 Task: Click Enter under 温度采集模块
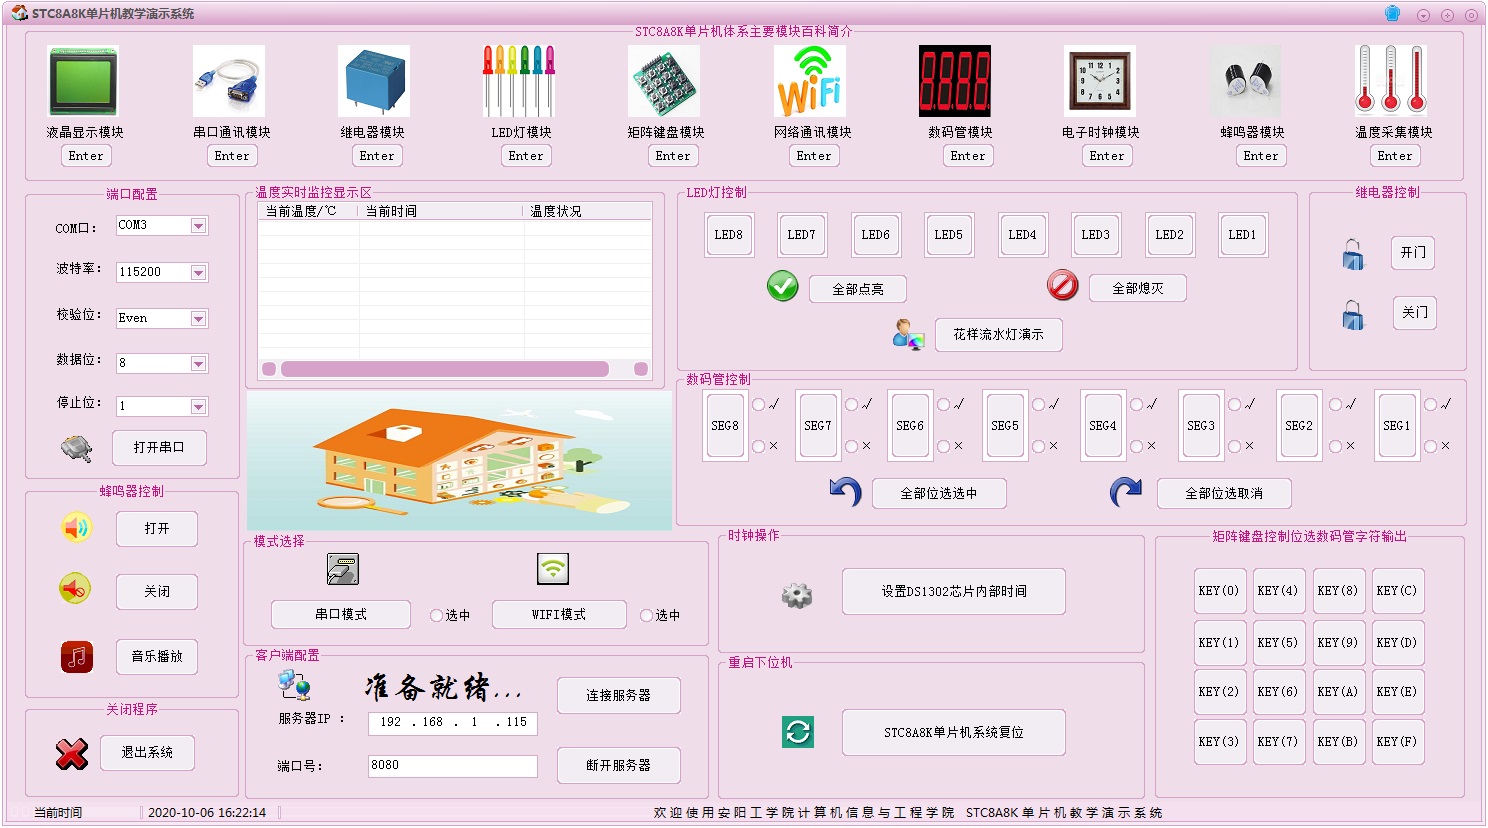pos(1395,156)
